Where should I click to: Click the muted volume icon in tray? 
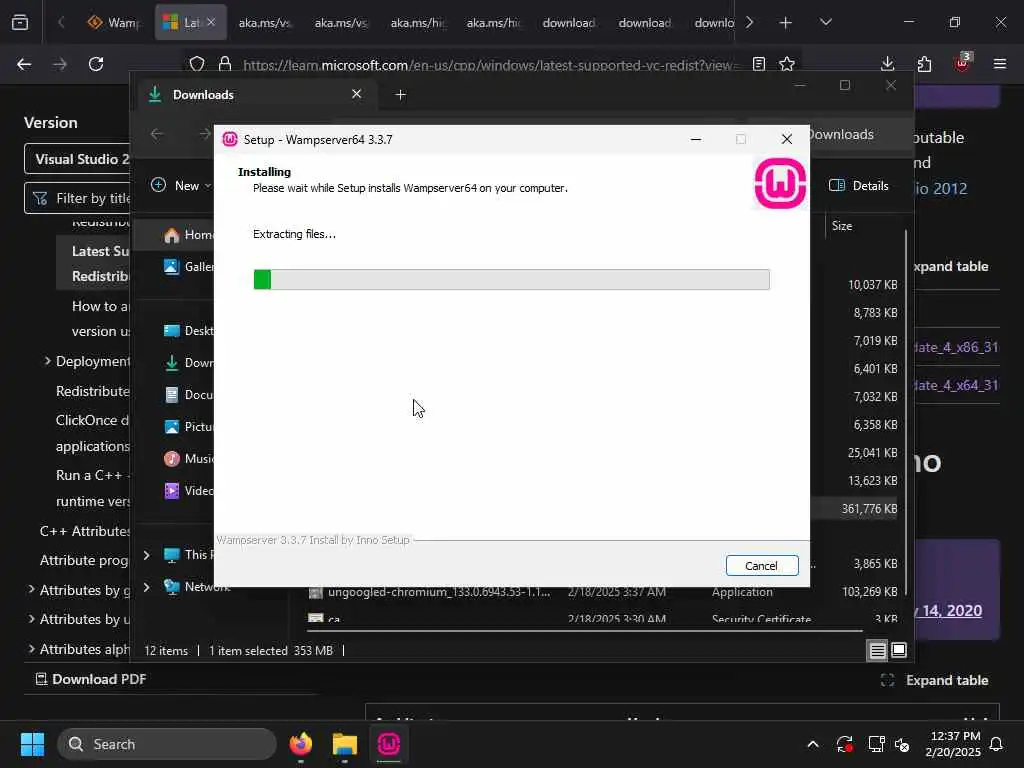point(902,744)
